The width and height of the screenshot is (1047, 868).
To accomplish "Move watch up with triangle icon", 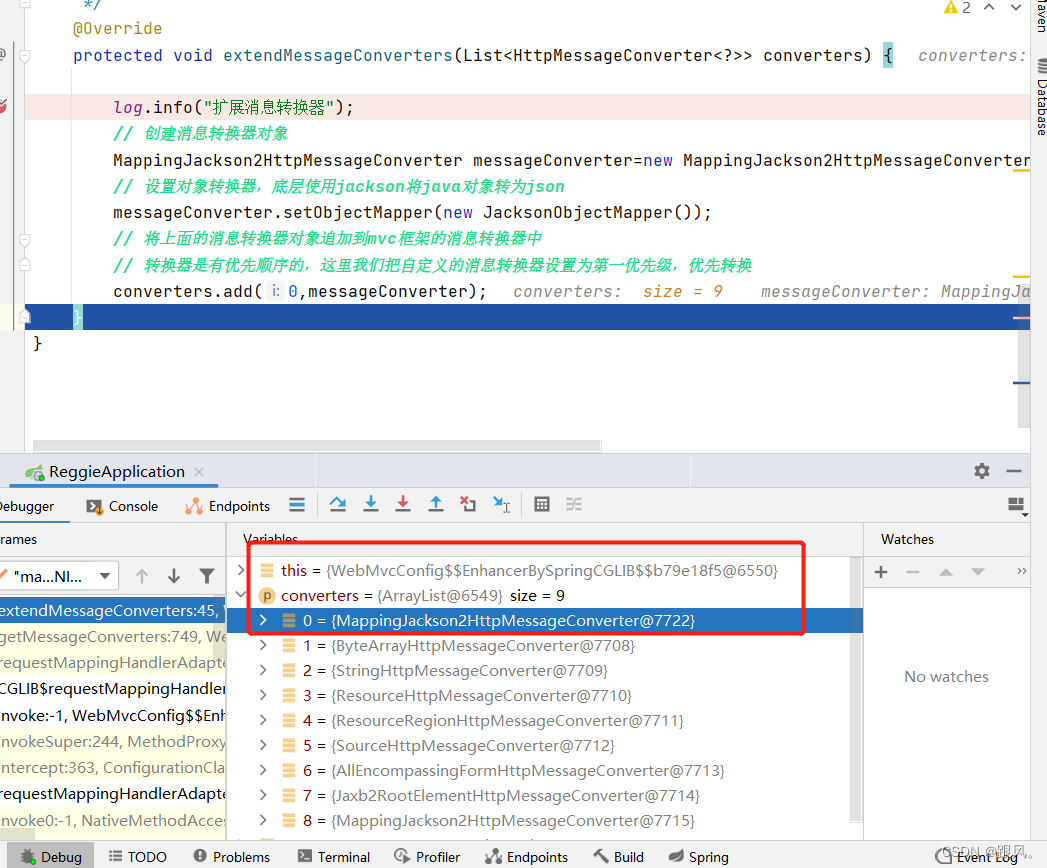I will pyautogui.click(x=946, y=572).
